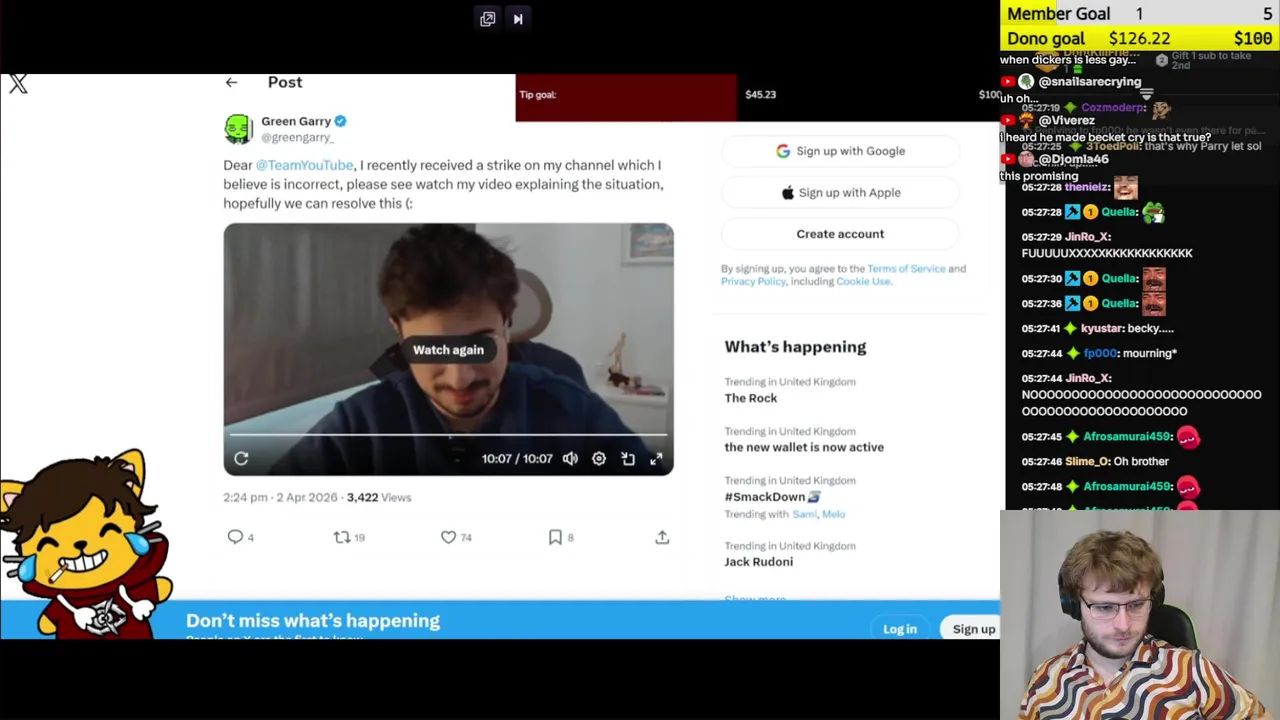Open the Terms of Service link

pyautogui.click(x=906, y=269)
